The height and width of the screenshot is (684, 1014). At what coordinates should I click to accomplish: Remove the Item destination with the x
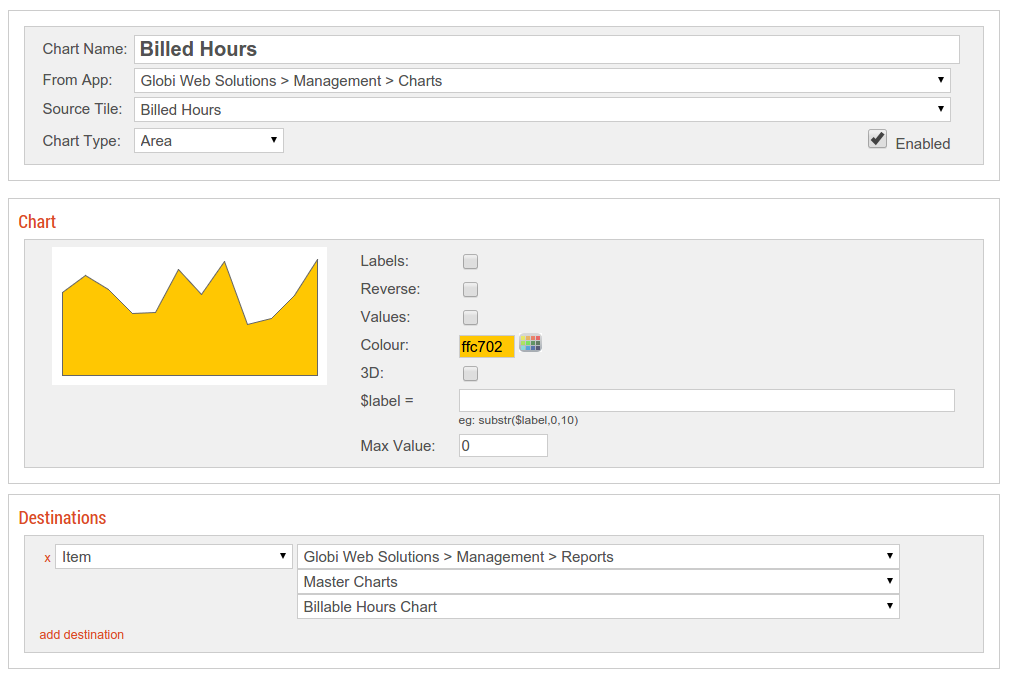[x=47, y=558]
